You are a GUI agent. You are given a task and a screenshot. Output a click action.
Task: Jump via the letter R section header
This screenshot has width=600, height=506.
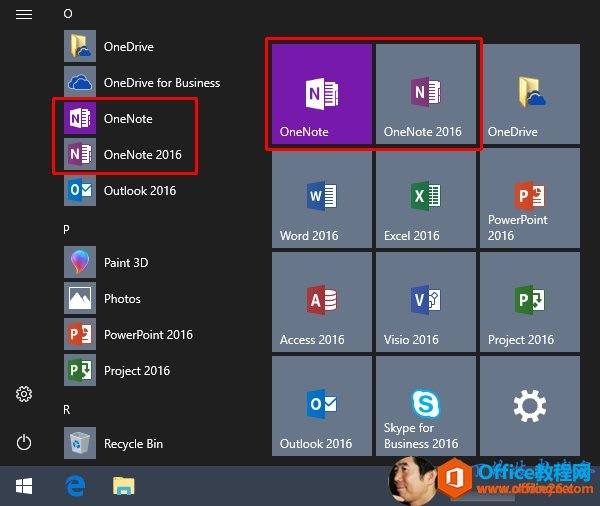click(67, 410)
